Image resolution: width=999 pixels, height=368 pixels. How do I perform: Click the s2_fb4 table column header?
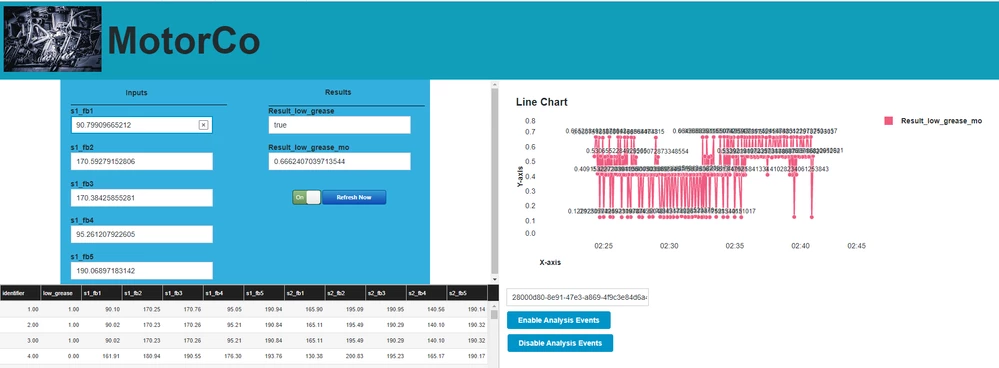(427, 293)
